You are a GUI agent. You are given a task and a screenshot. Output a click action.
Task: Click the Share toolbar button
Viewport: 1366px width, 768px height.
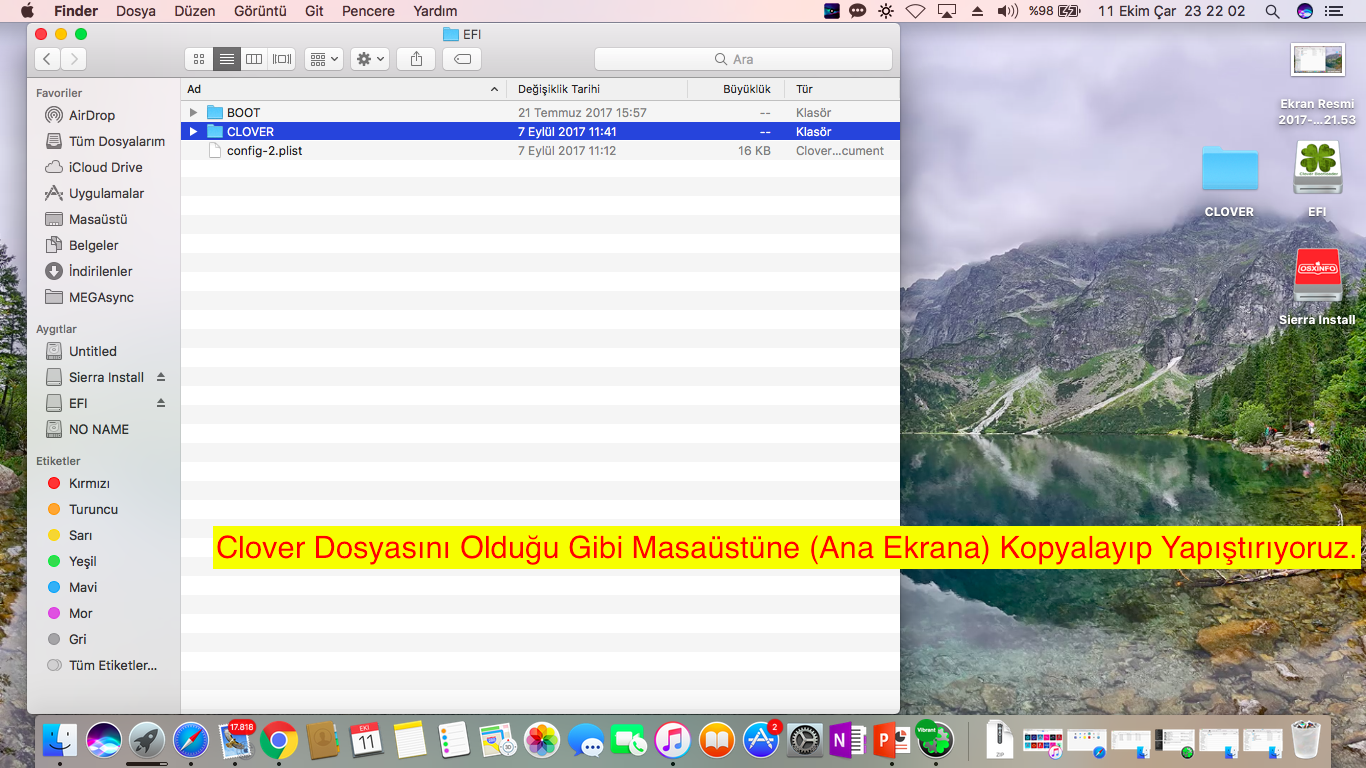[416, 59]
